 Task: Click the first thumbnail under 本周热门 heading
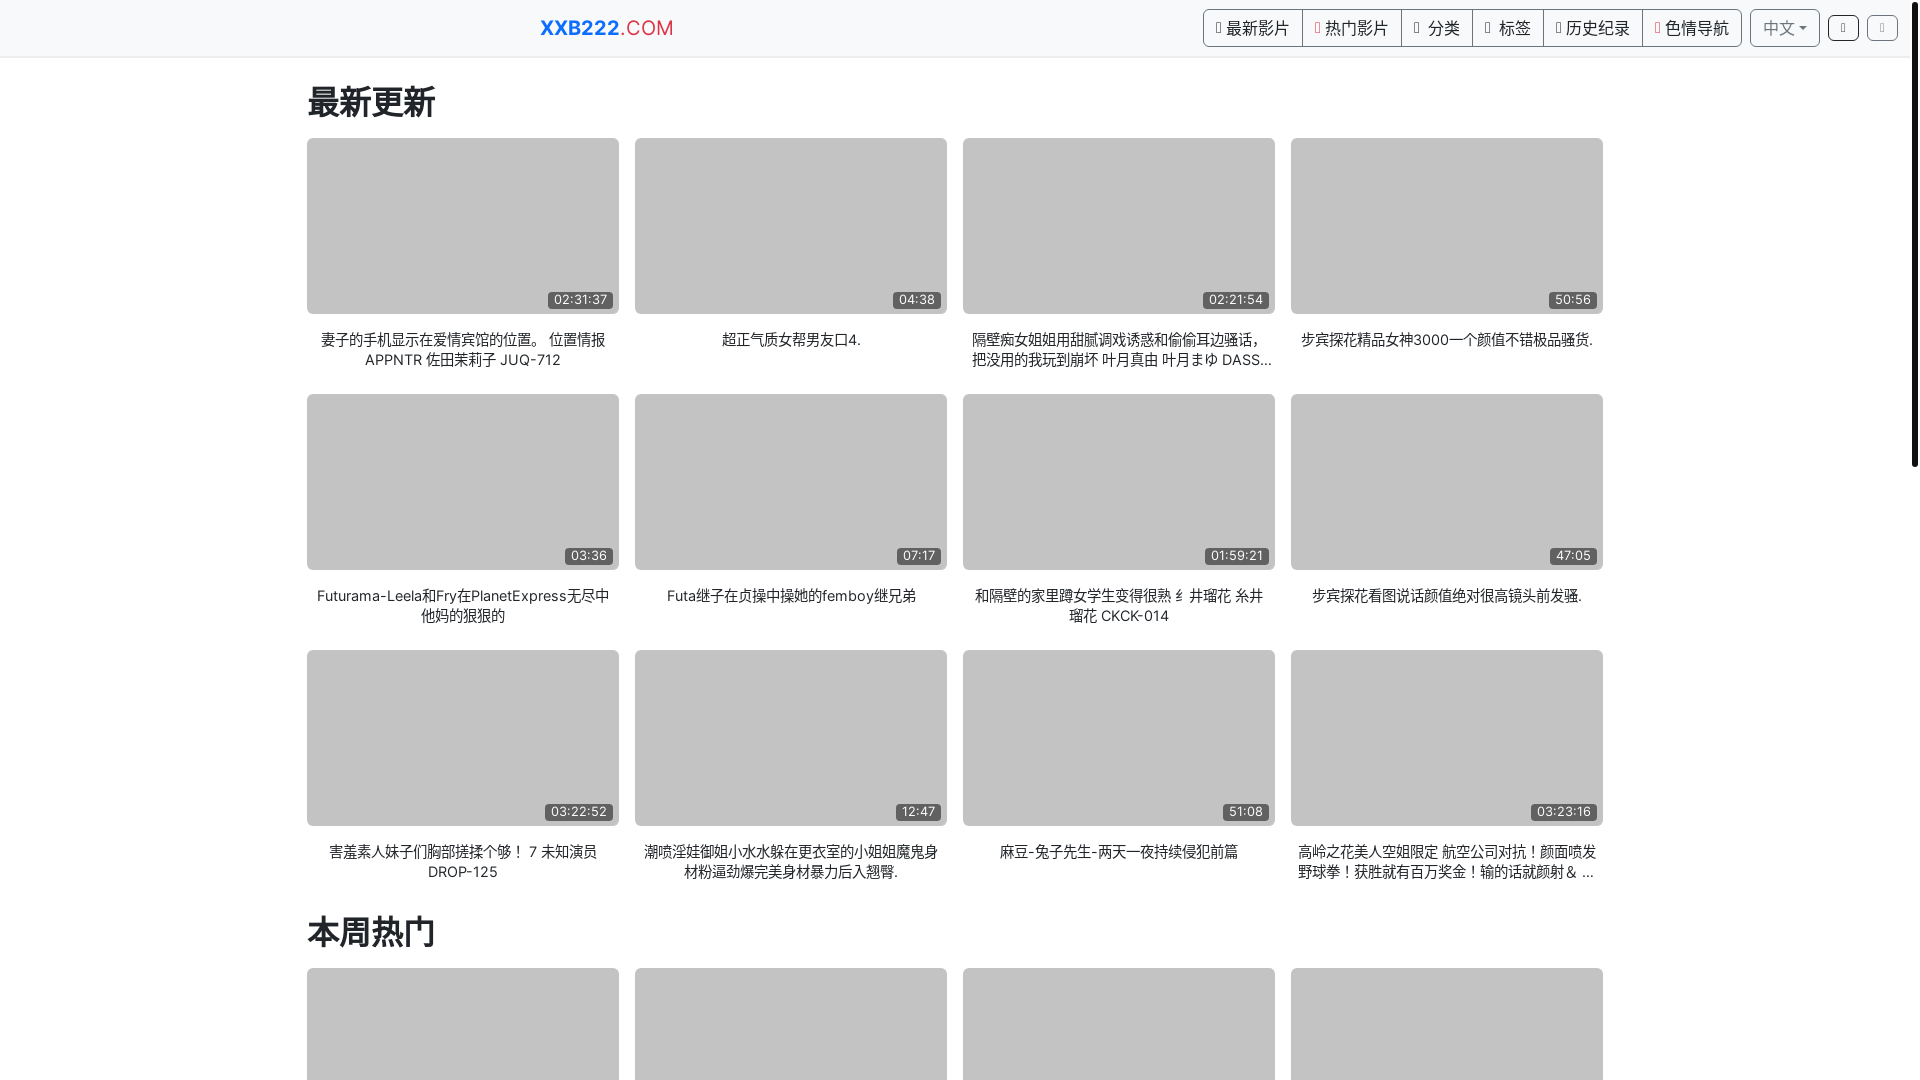[463, 1024]
